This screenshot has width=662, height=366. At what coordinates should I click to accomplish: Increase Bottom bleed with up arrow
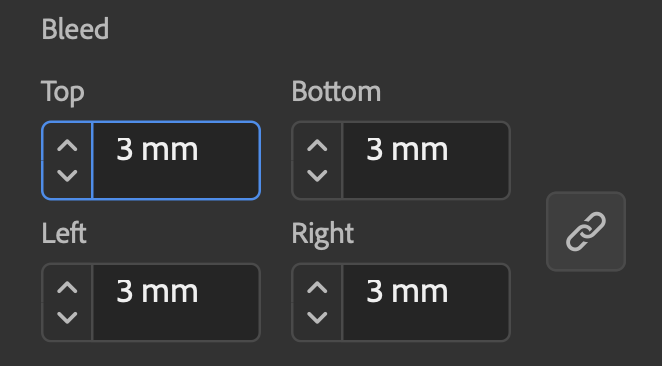tap(317, 146)
